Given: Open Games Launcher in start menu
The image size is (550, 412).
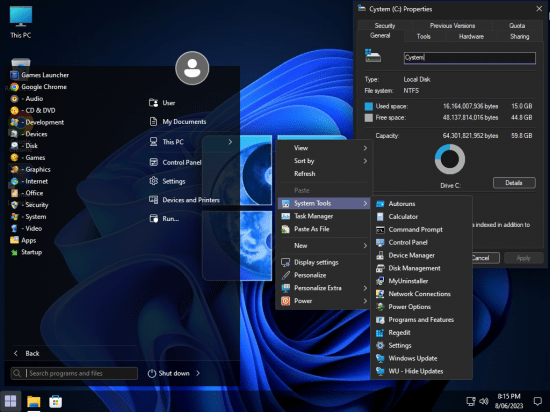Looking at the screenshot, I should (39, 75).
